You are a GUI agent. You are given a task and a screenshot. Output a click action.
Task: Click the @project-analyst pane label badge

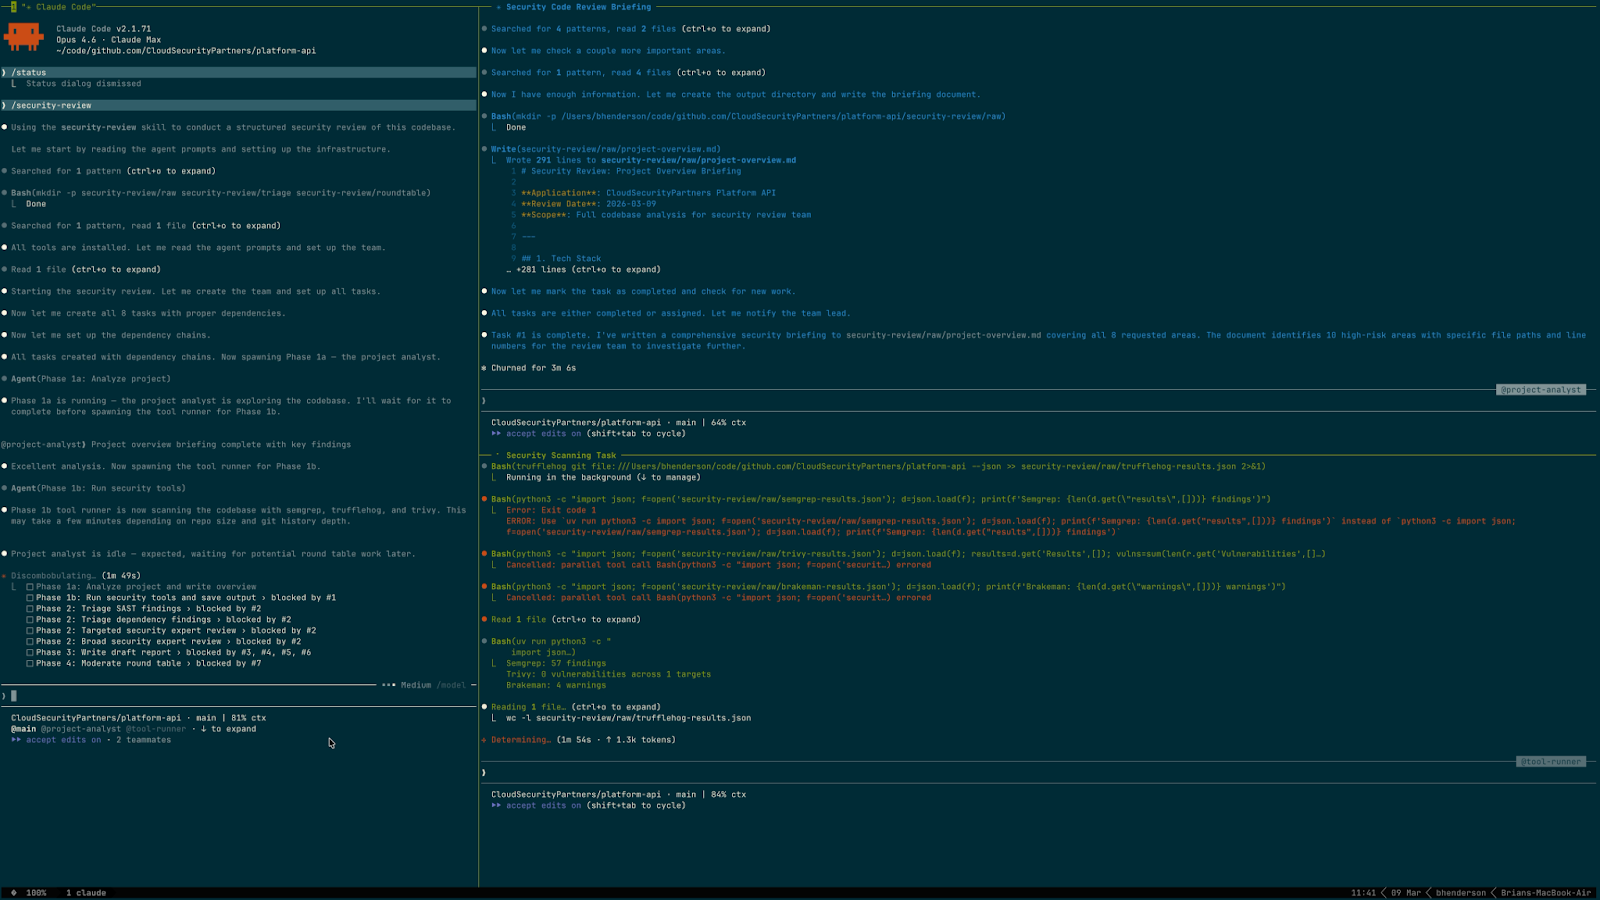tap(1541, 390)
